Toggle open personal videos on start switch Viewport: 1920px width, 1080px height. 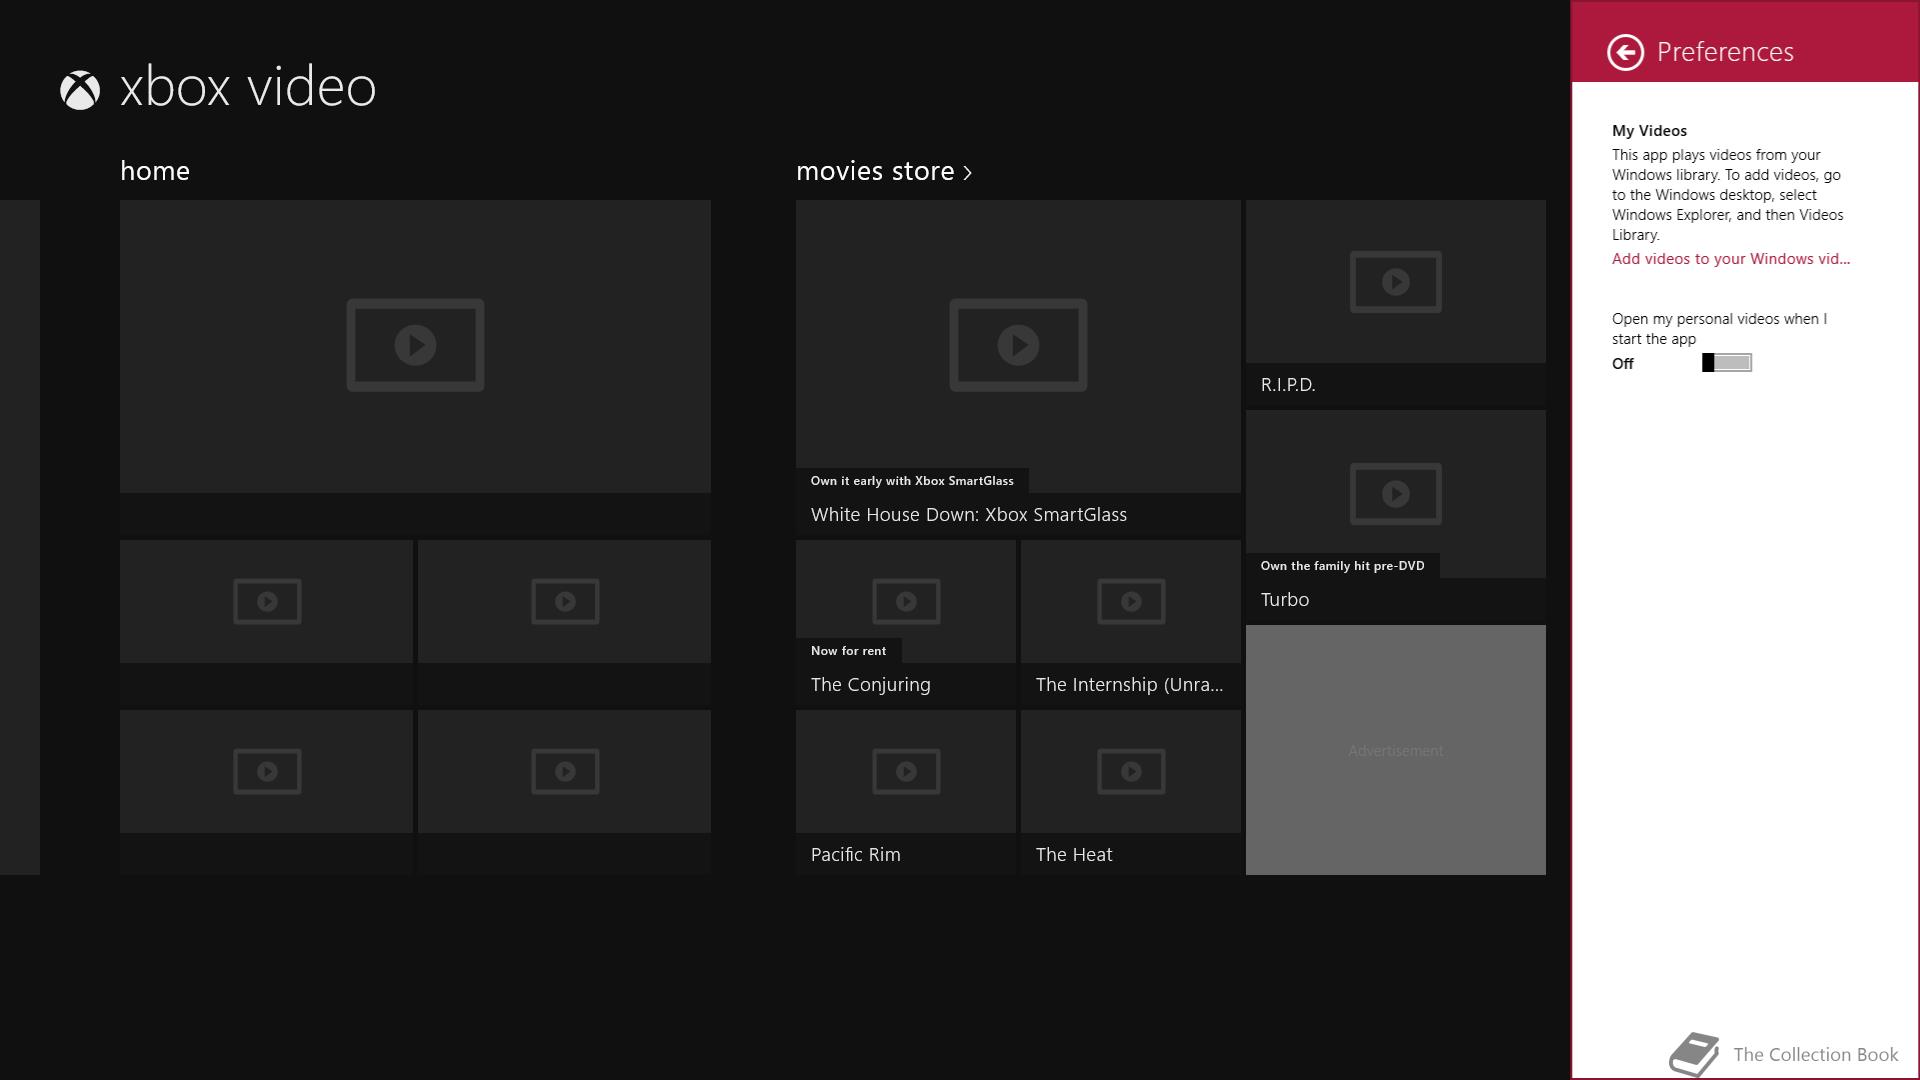[x=1727, y=363]
